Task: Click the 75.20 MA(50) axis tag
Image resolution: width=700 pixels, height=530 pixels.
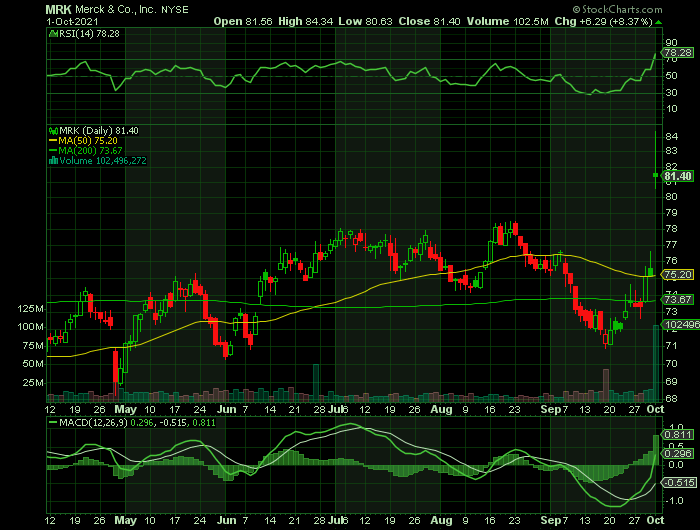Action: pos(678,275)
